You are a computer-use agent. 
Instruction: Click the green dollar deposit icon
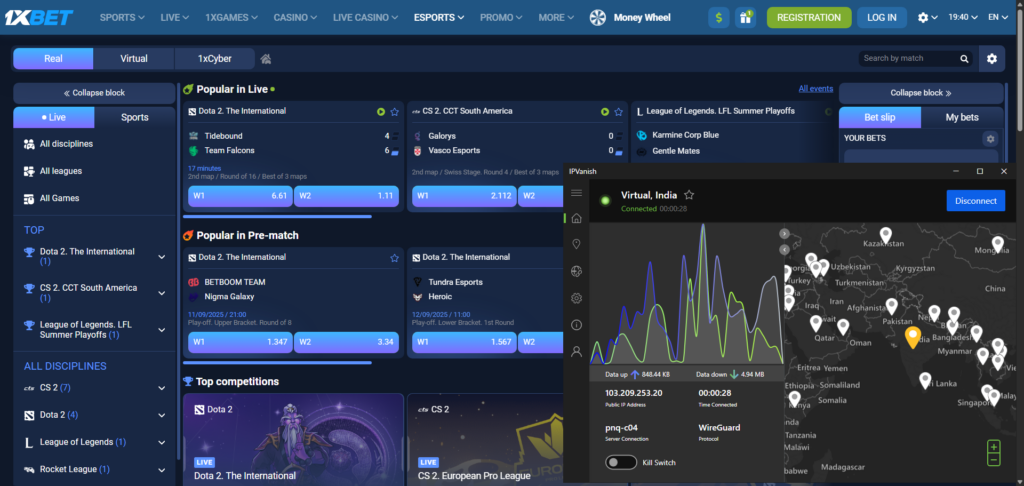(x=719, y=18)
